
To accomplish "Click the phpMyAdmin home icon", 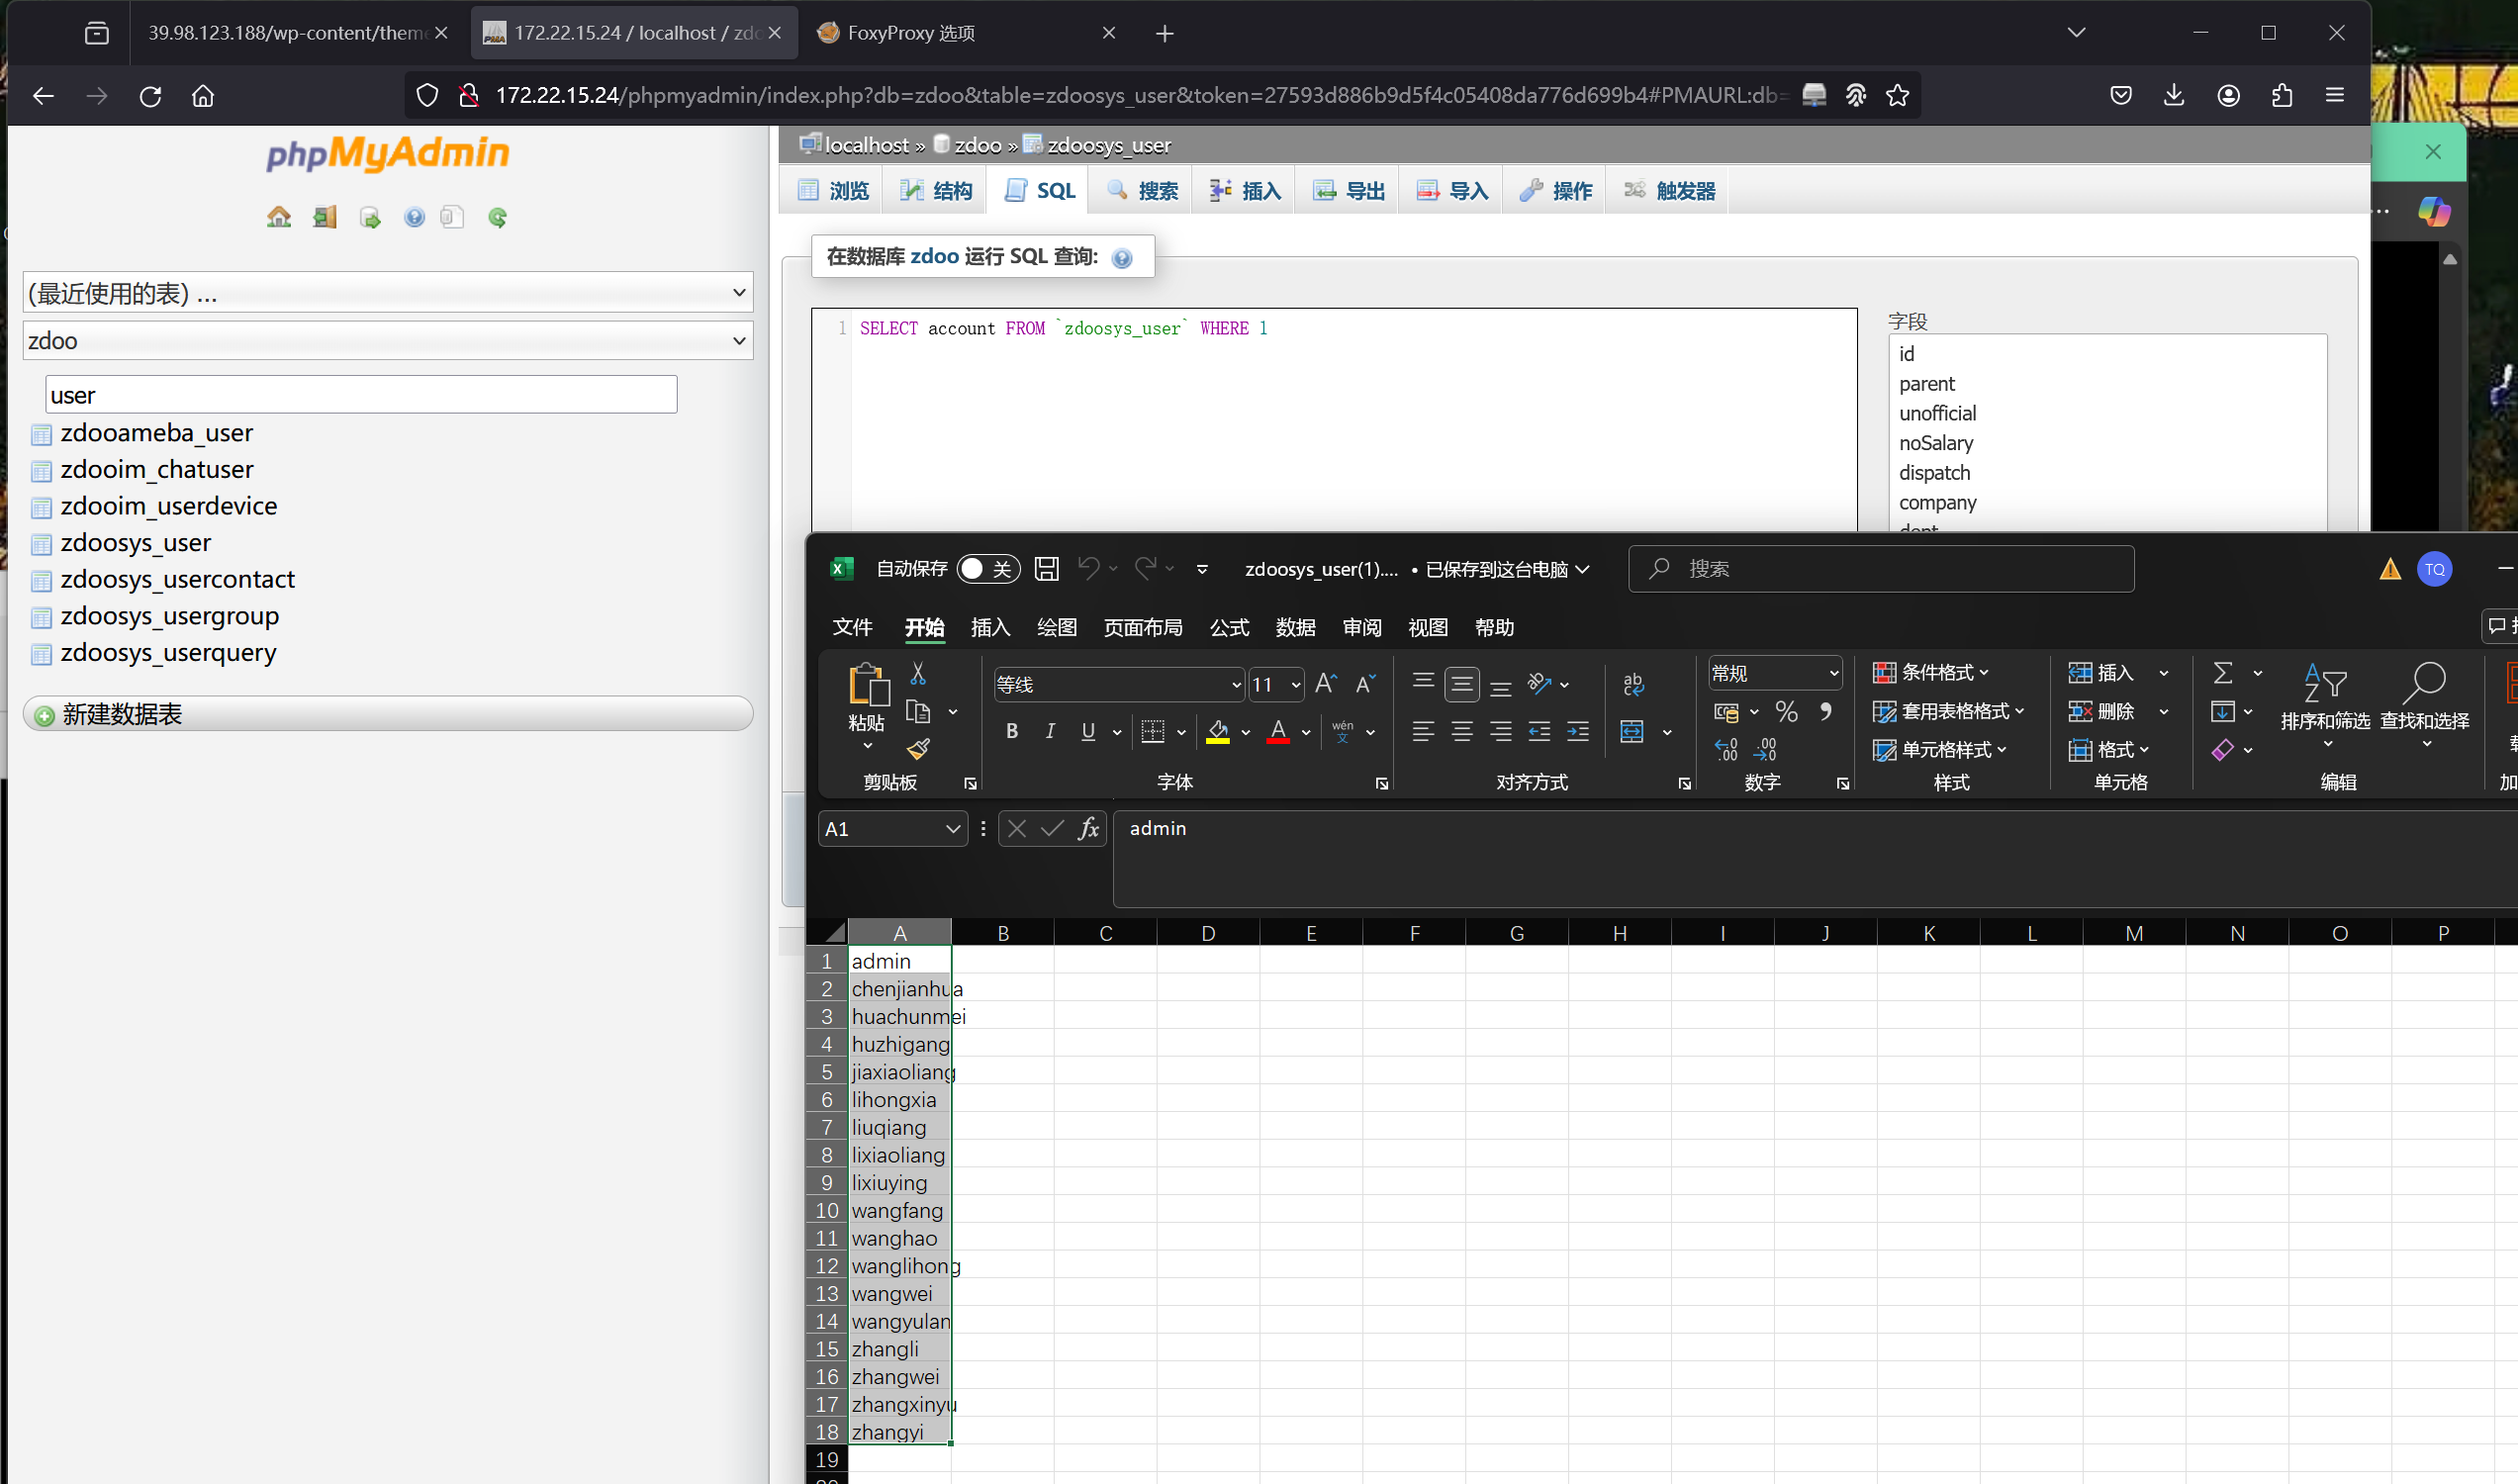I will 279,217.
